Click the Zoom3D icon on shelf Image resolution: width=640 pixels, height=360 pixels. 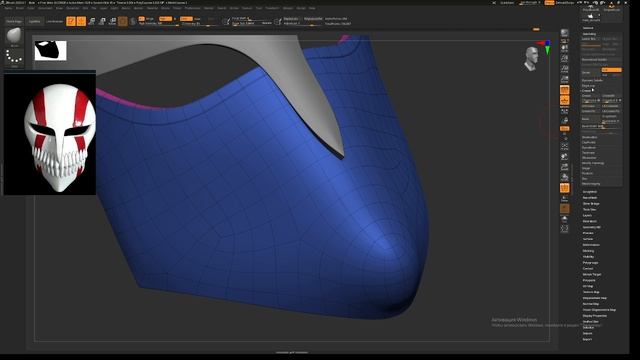(x=564, y=167)
